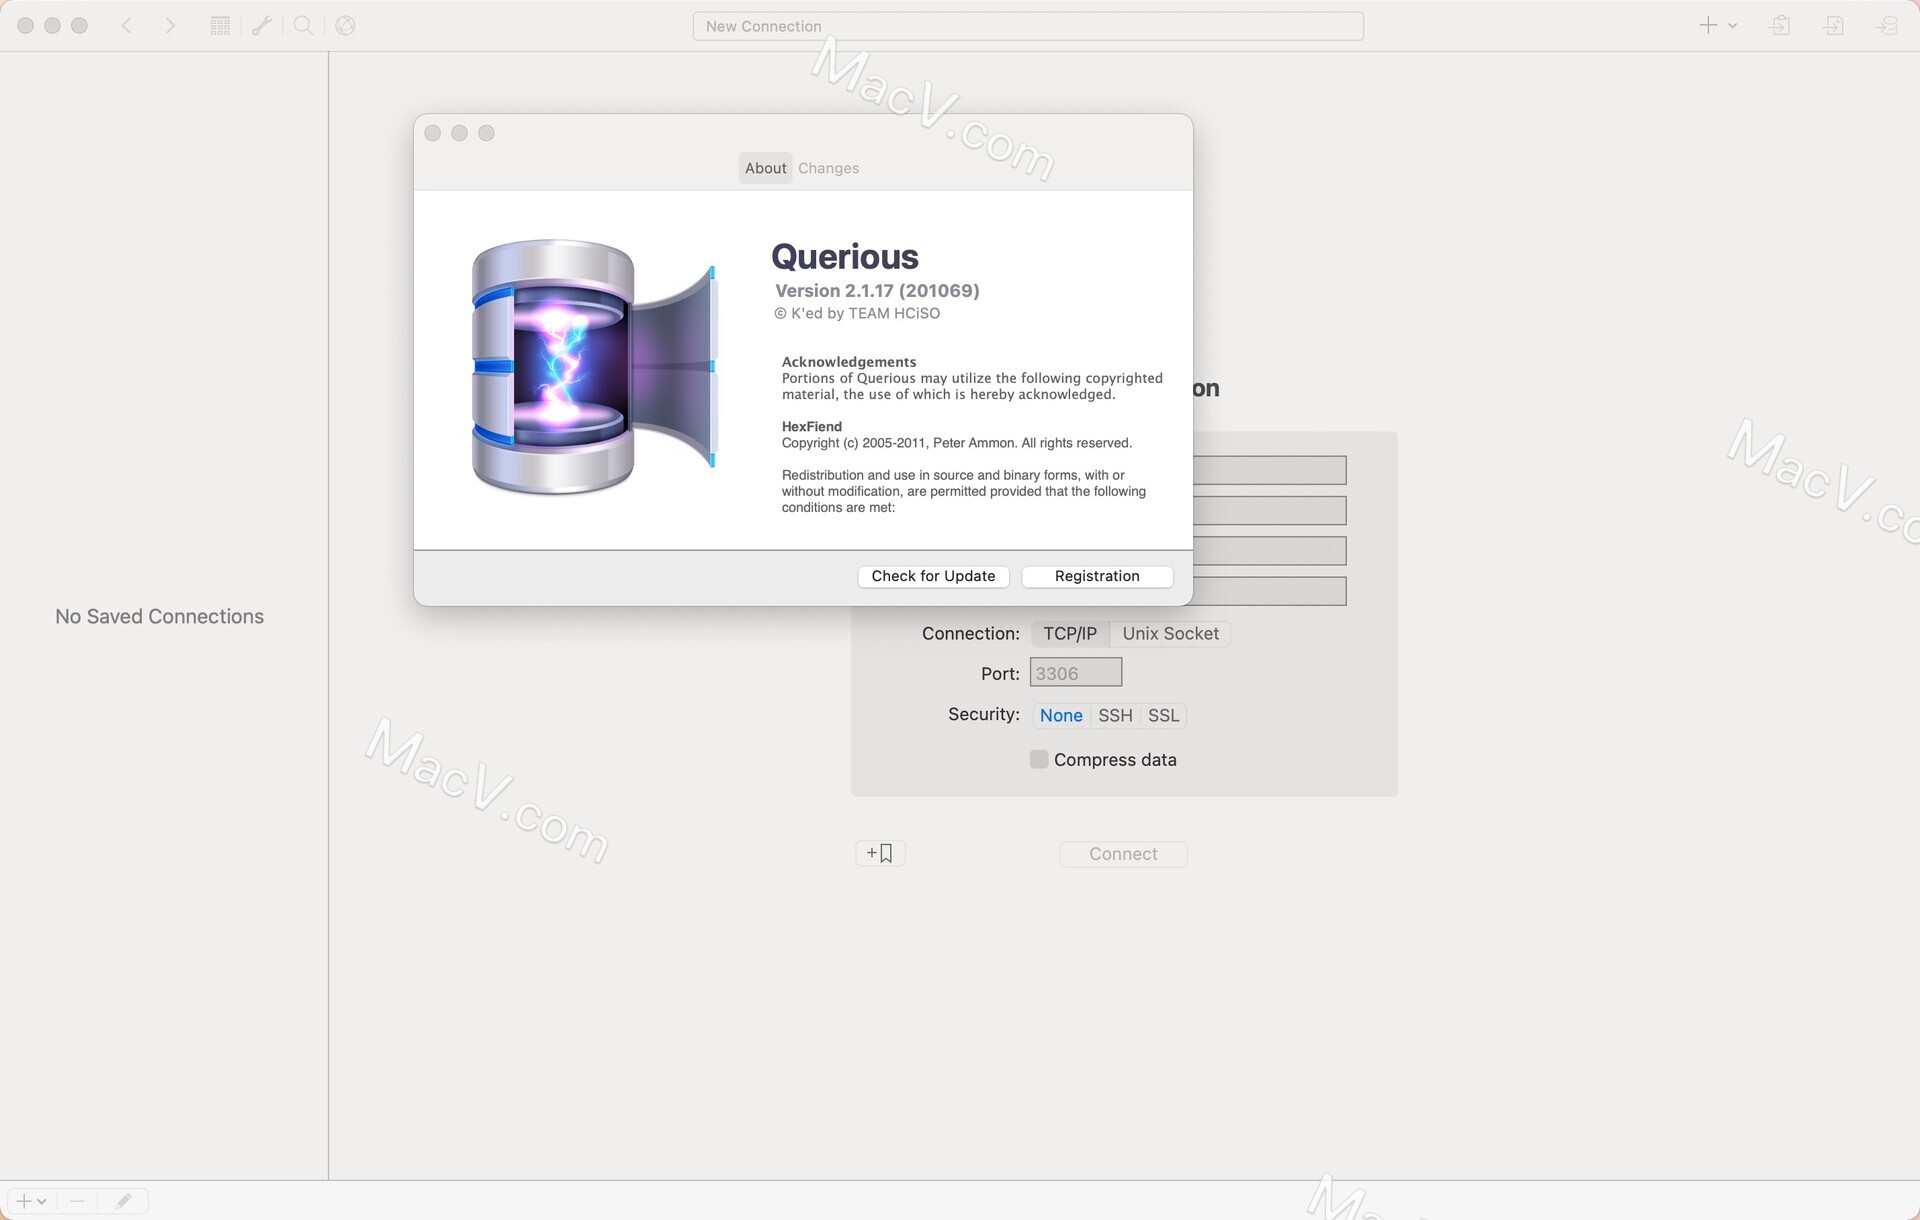Click the pencil edit icon at sidebar bottom
This screenshot has width=1920, height=1220.
pyautogui.click(x=123, y=1201)
